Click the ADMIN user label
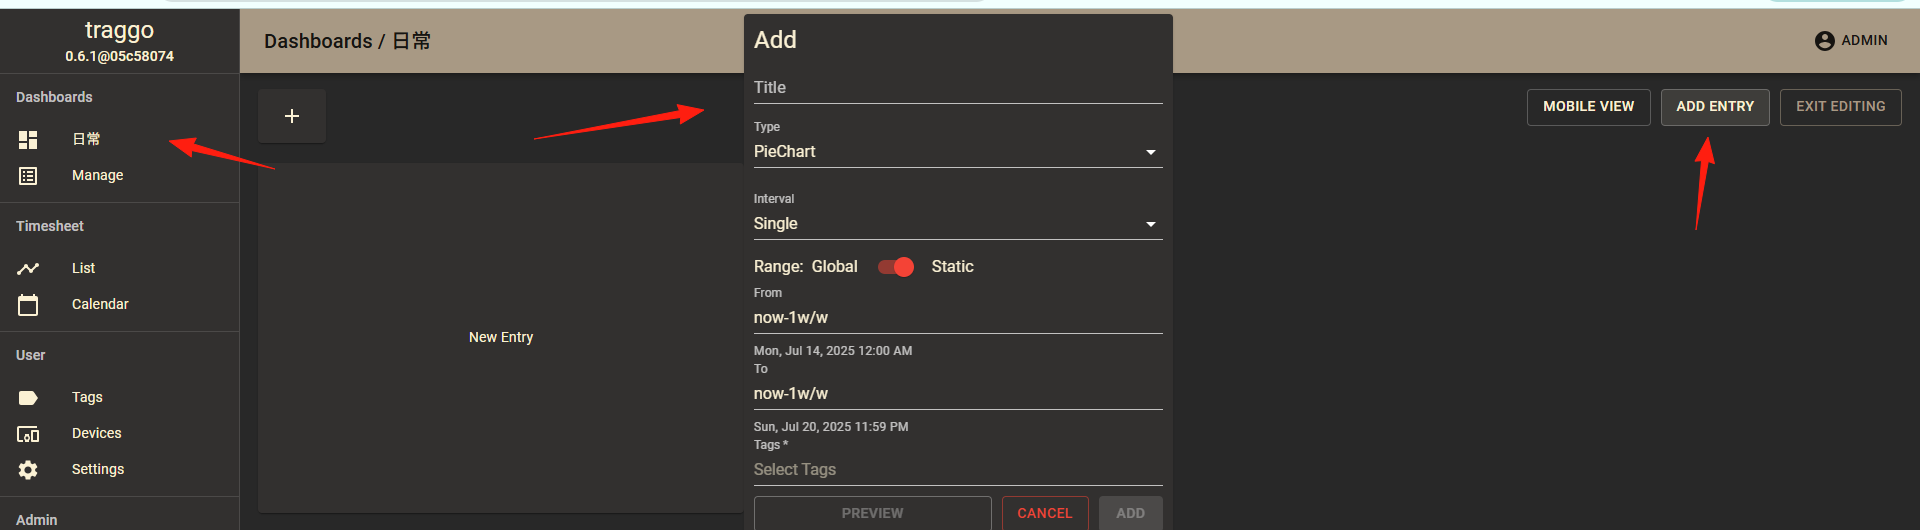This screenshot has height=530, width=1920. [x=1865, y=41]
